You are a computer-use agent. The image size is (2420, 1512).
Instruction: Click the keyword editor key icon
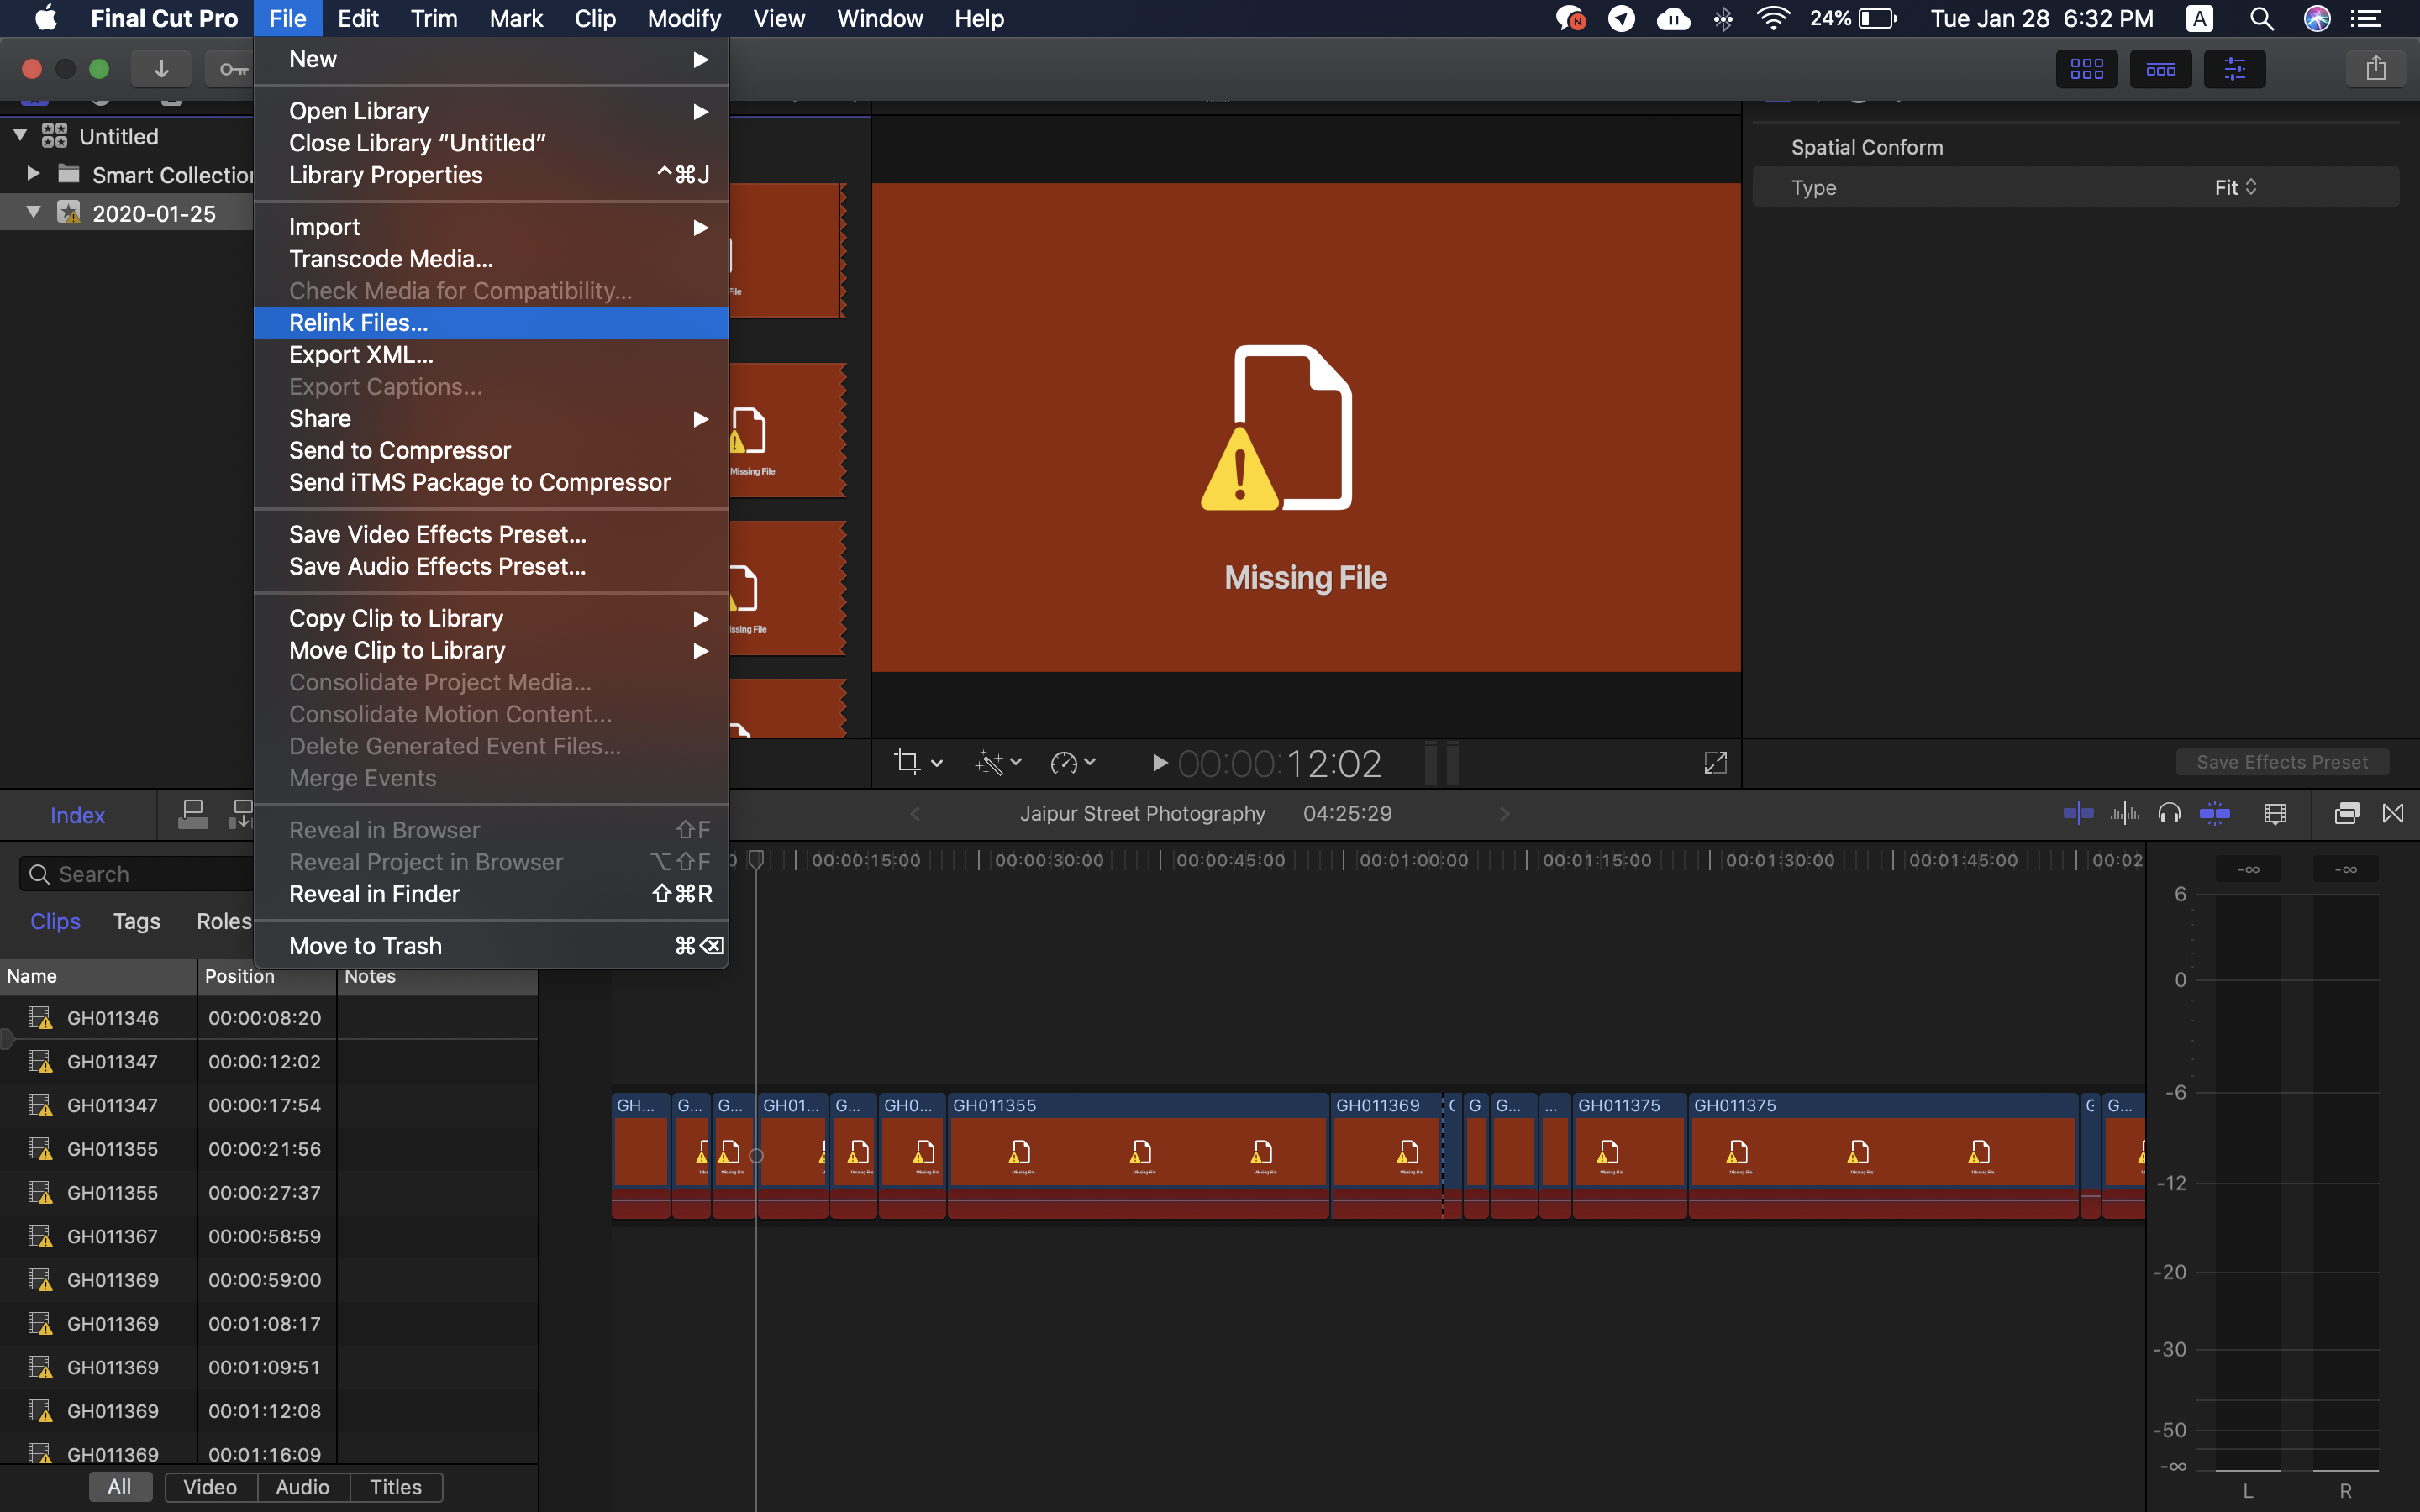(233, 69)
